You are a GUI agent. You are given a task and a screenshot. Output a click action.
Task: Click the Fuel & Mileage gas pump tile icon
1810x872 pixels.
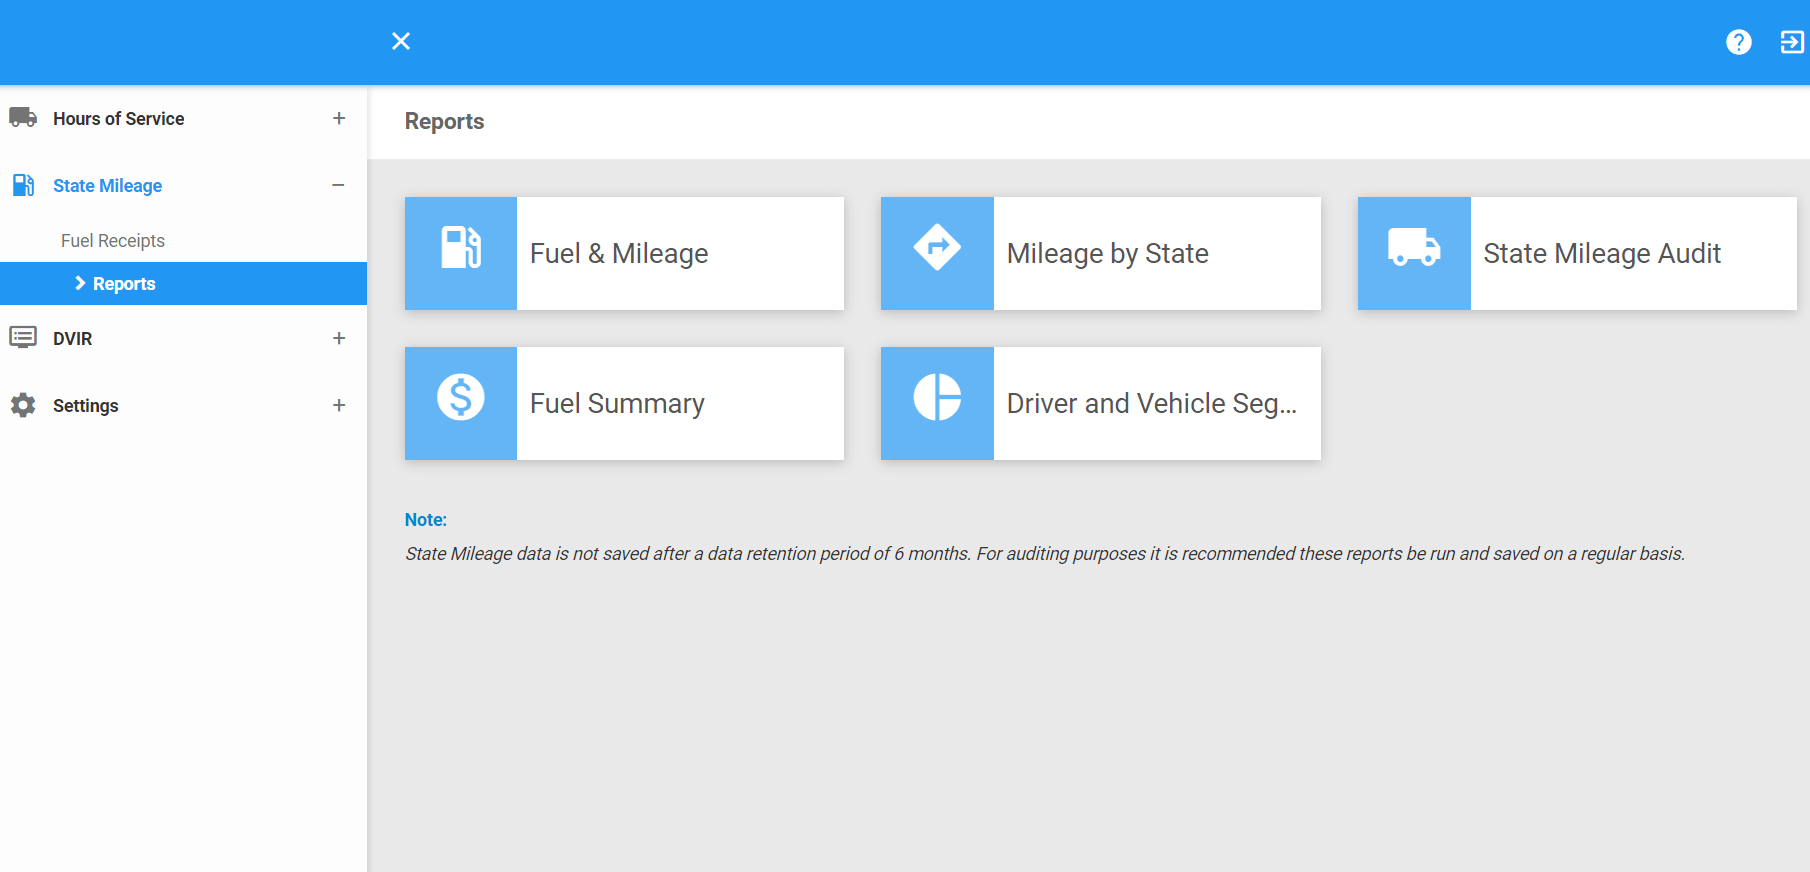(461, 247)
